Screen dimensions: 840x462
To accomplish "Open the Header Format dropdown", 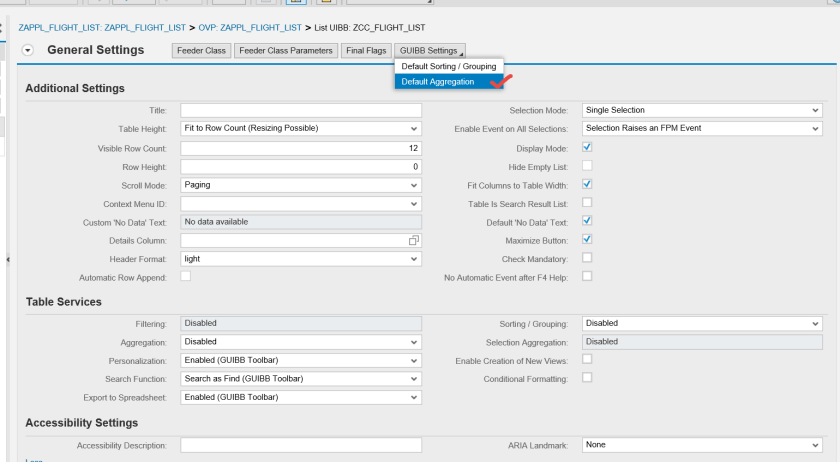I will 301,259.
